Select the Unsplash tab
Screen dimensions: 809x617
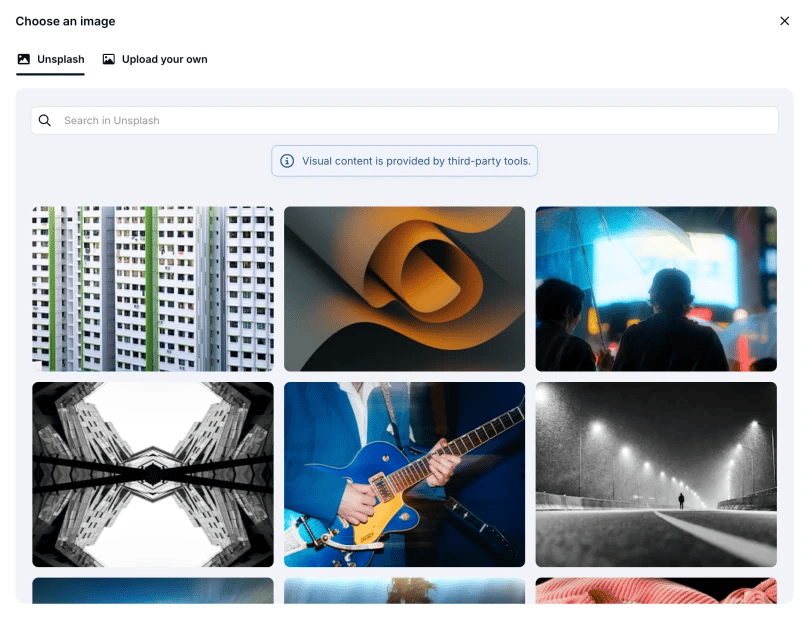tap(50, 59)
